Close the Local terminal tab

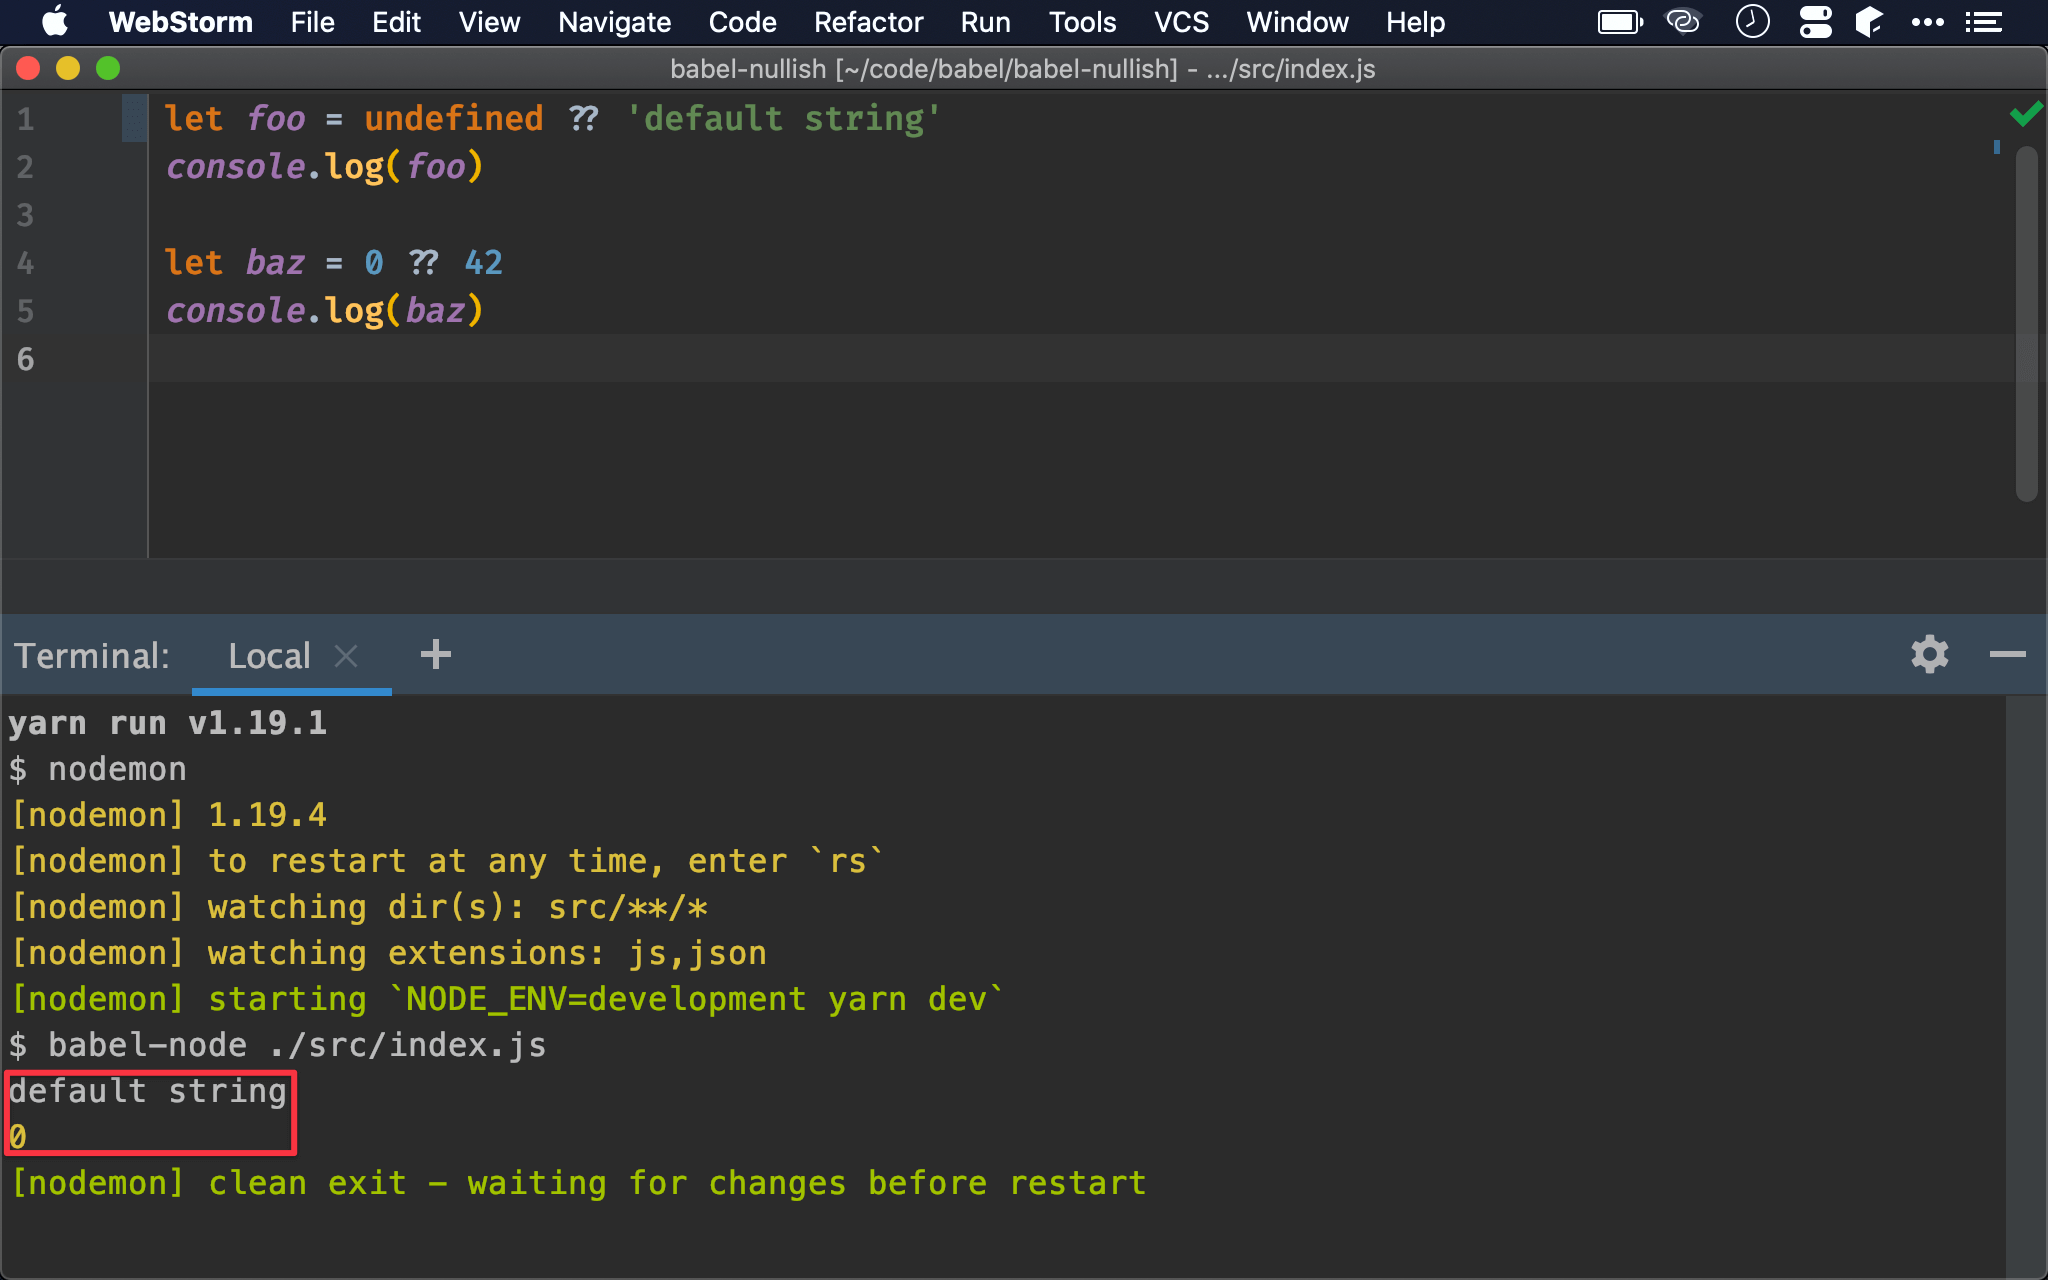point(346,656)
